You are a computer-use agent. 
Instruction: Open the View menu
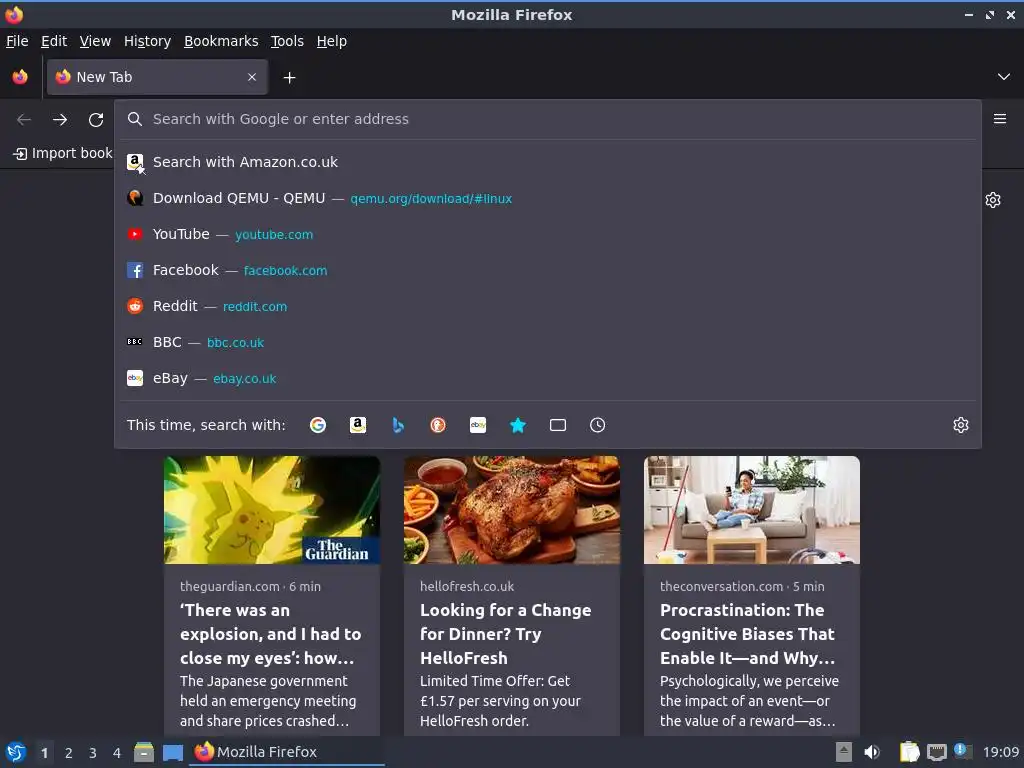click(x=95, y=41)
